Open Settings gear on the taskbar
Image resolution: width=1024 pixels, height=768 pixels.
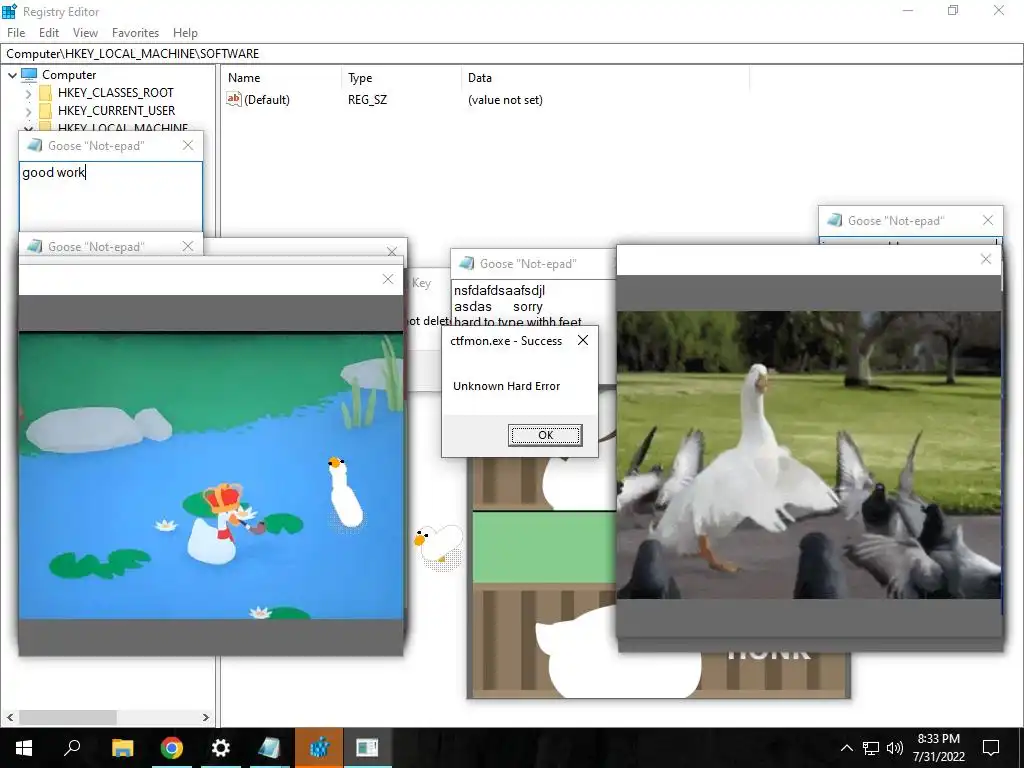[221, 748]
